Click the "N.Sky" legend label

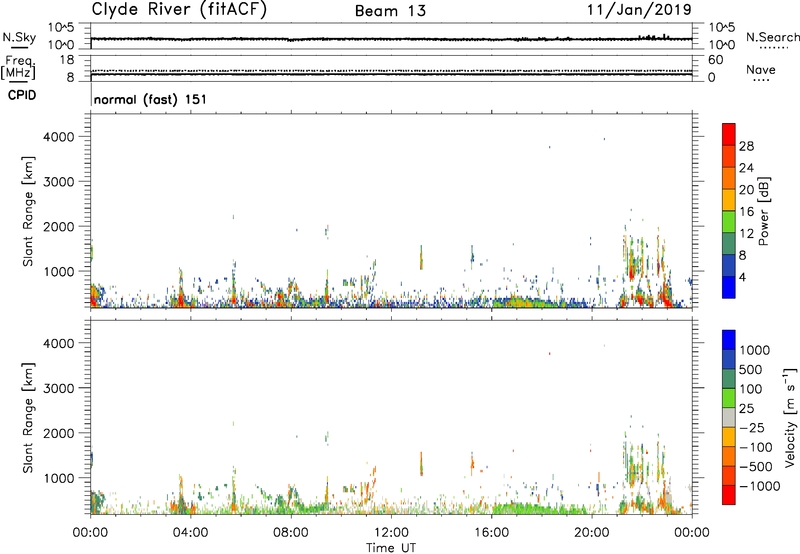tap(19, 37)
